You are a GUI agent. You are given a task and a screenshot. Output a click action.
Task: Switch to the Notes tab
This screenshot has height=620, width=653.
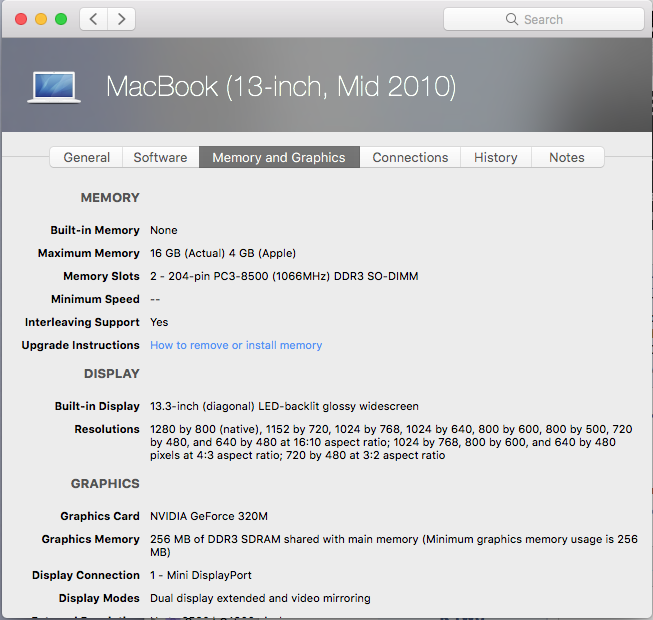[x=567, y=157]
